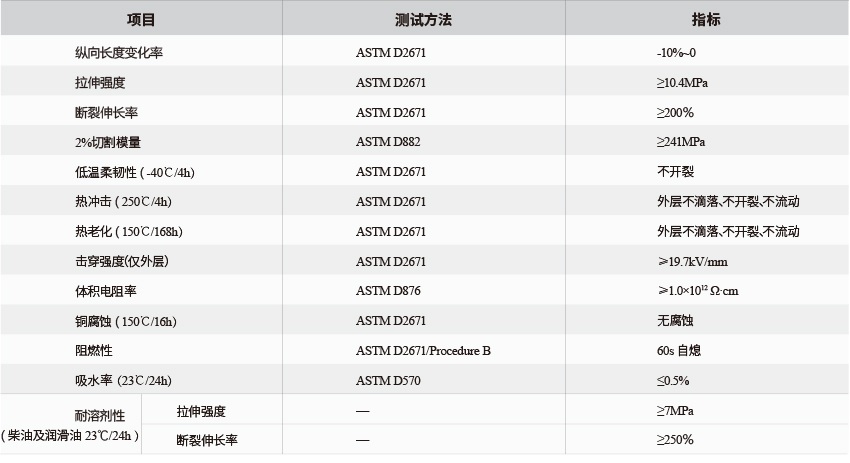Select the 60s 自熄 indicator value

tap(679, 351)
